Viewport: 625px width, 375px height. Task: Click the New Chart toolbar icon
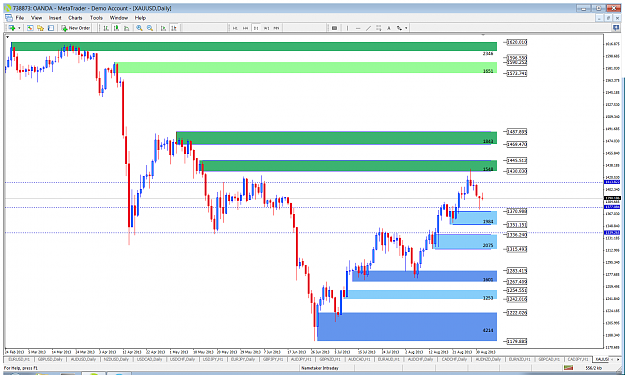point(12,28)
